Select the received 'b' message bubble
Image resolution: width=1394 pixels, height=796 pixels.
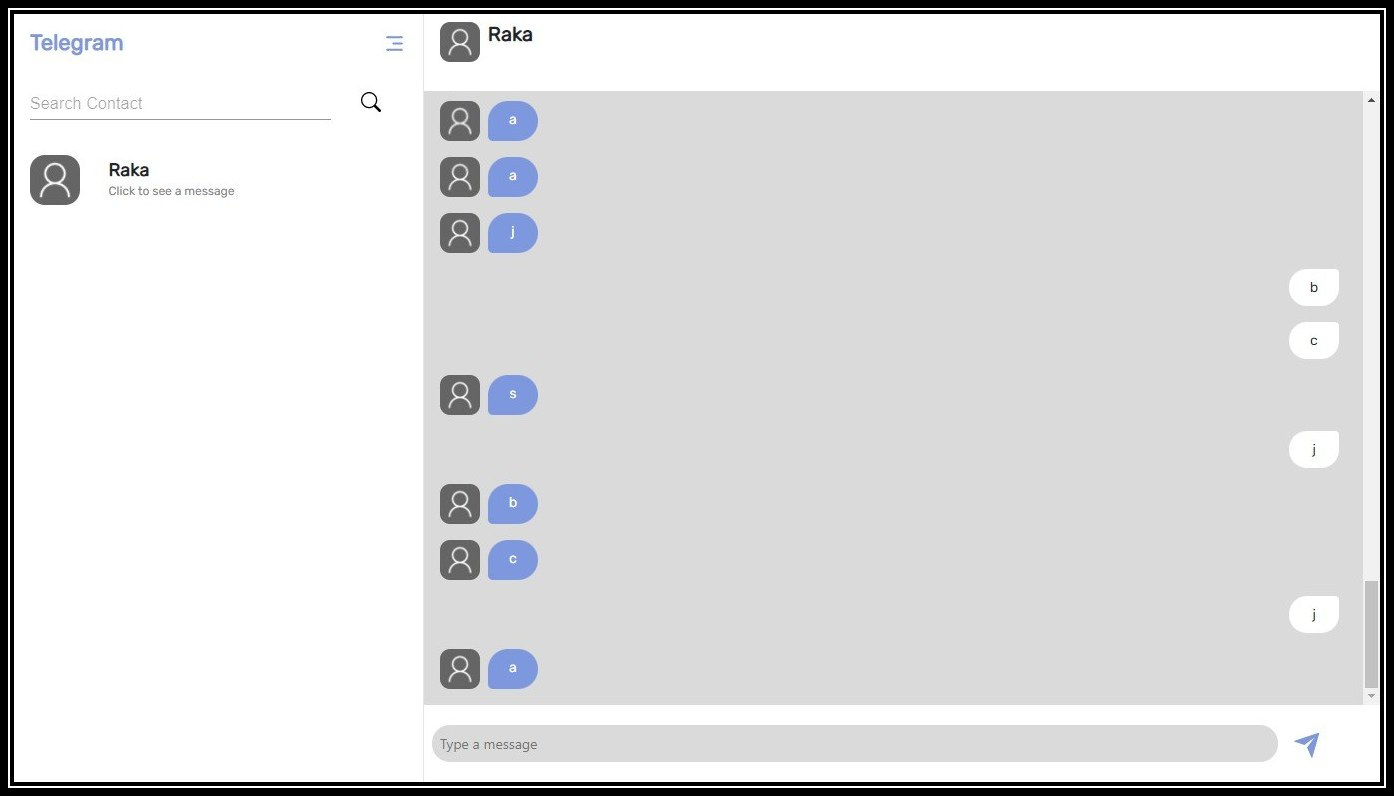click(x=513, y=504)
